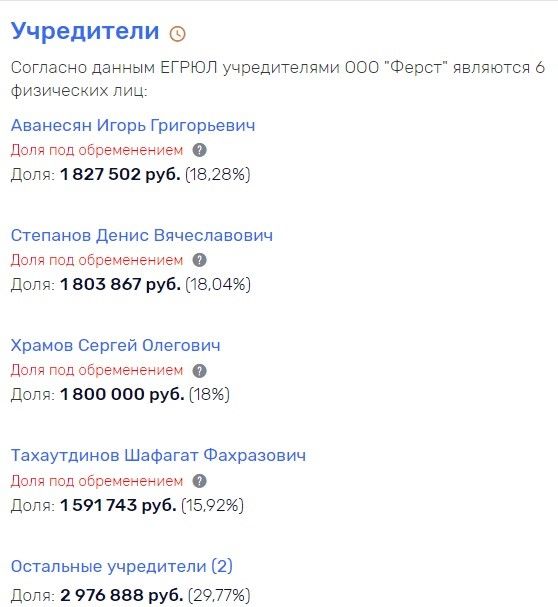Click Храмов's red 'Доля под обременением' label
The height and width of the screenshot is (607, 558).
(x=97, y=370)
